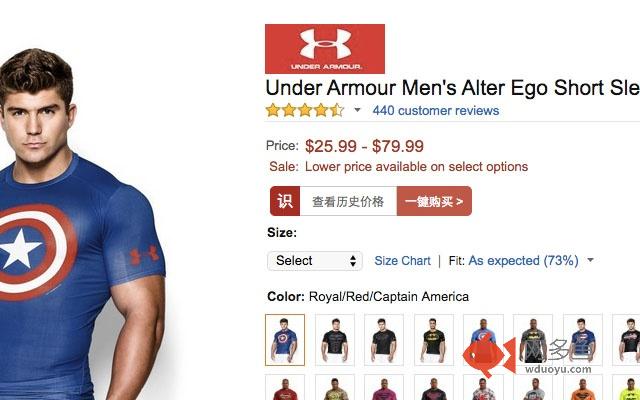Click 查看历史价格 price history button

348,201
